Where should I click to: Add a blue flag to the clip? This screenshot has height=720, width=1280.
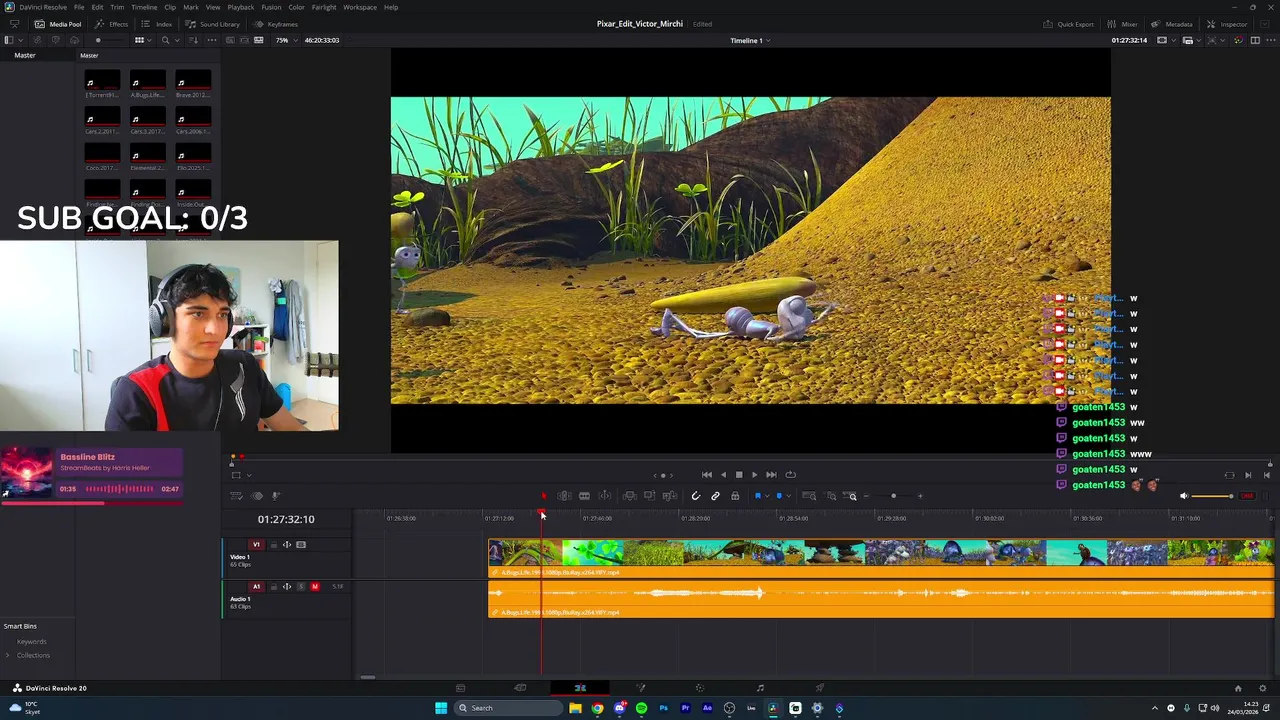coord(758,496)
